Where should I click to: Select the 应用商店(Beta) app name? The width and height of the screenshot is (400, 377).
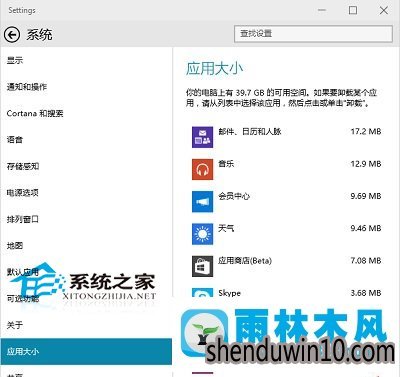[245, 261]
